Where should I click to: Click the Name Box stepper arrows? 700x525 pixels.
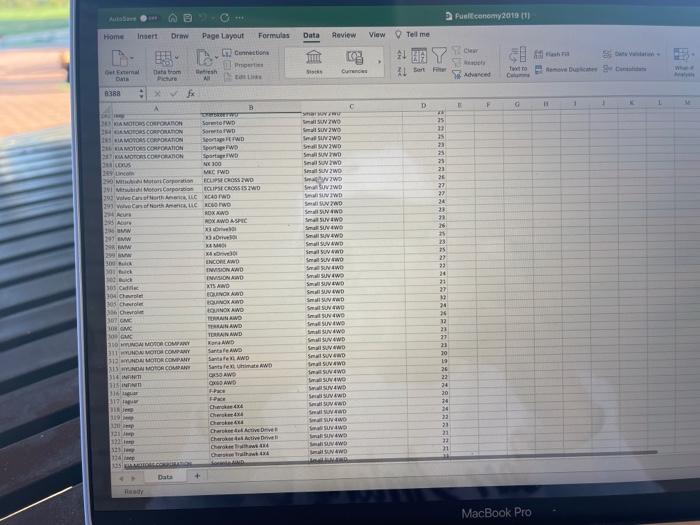pos(142,93)
